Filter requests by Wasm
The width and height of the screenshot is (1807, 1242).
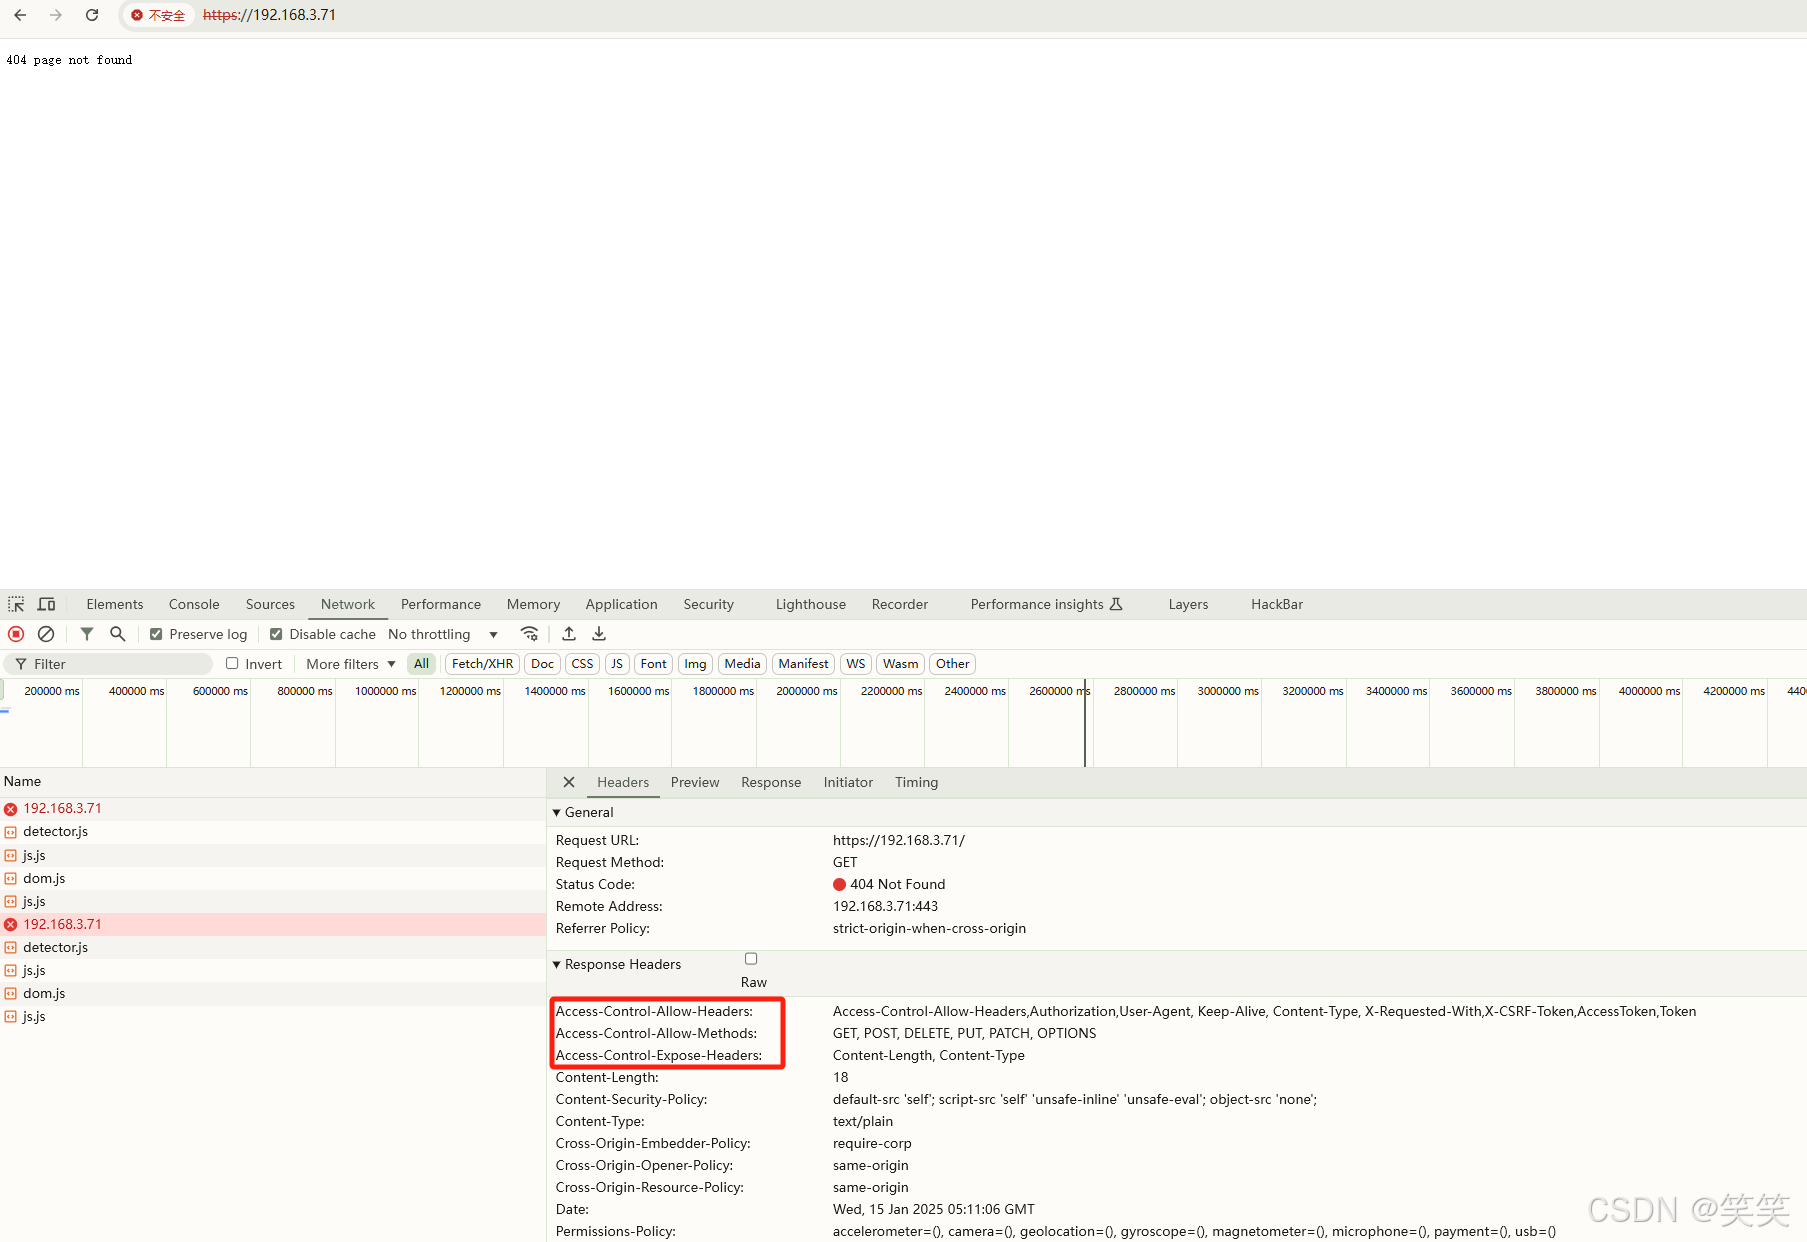900,664
